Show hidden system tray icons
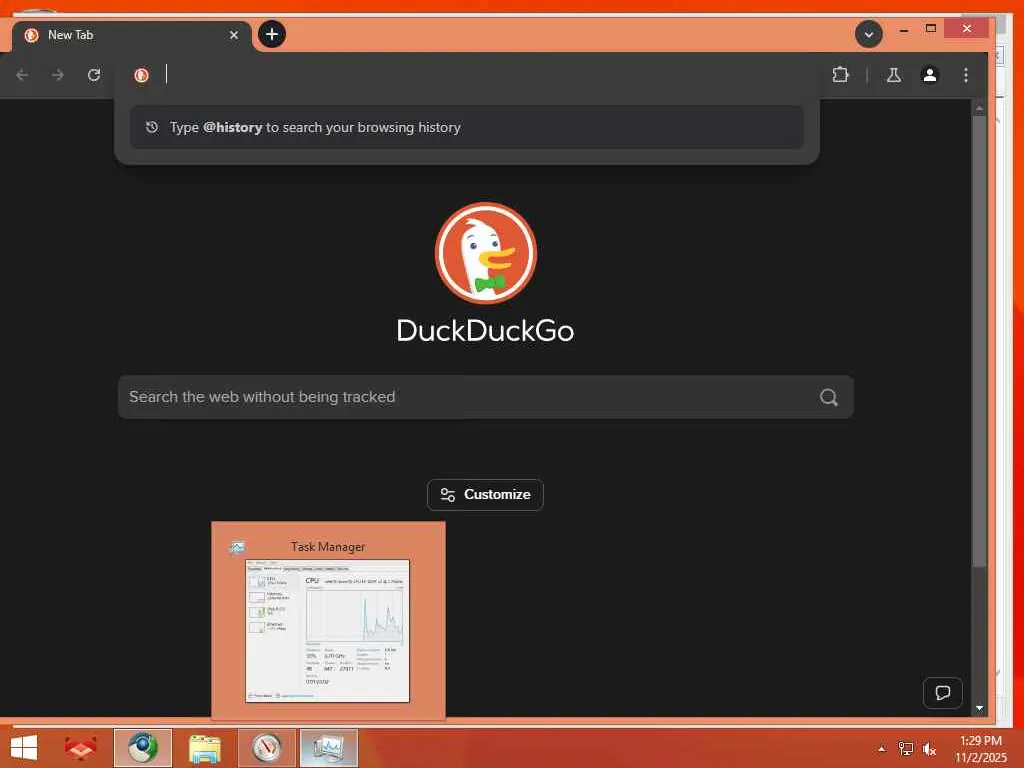Image resolution: width=1024 pixels, height=768 pixels. 882,749
